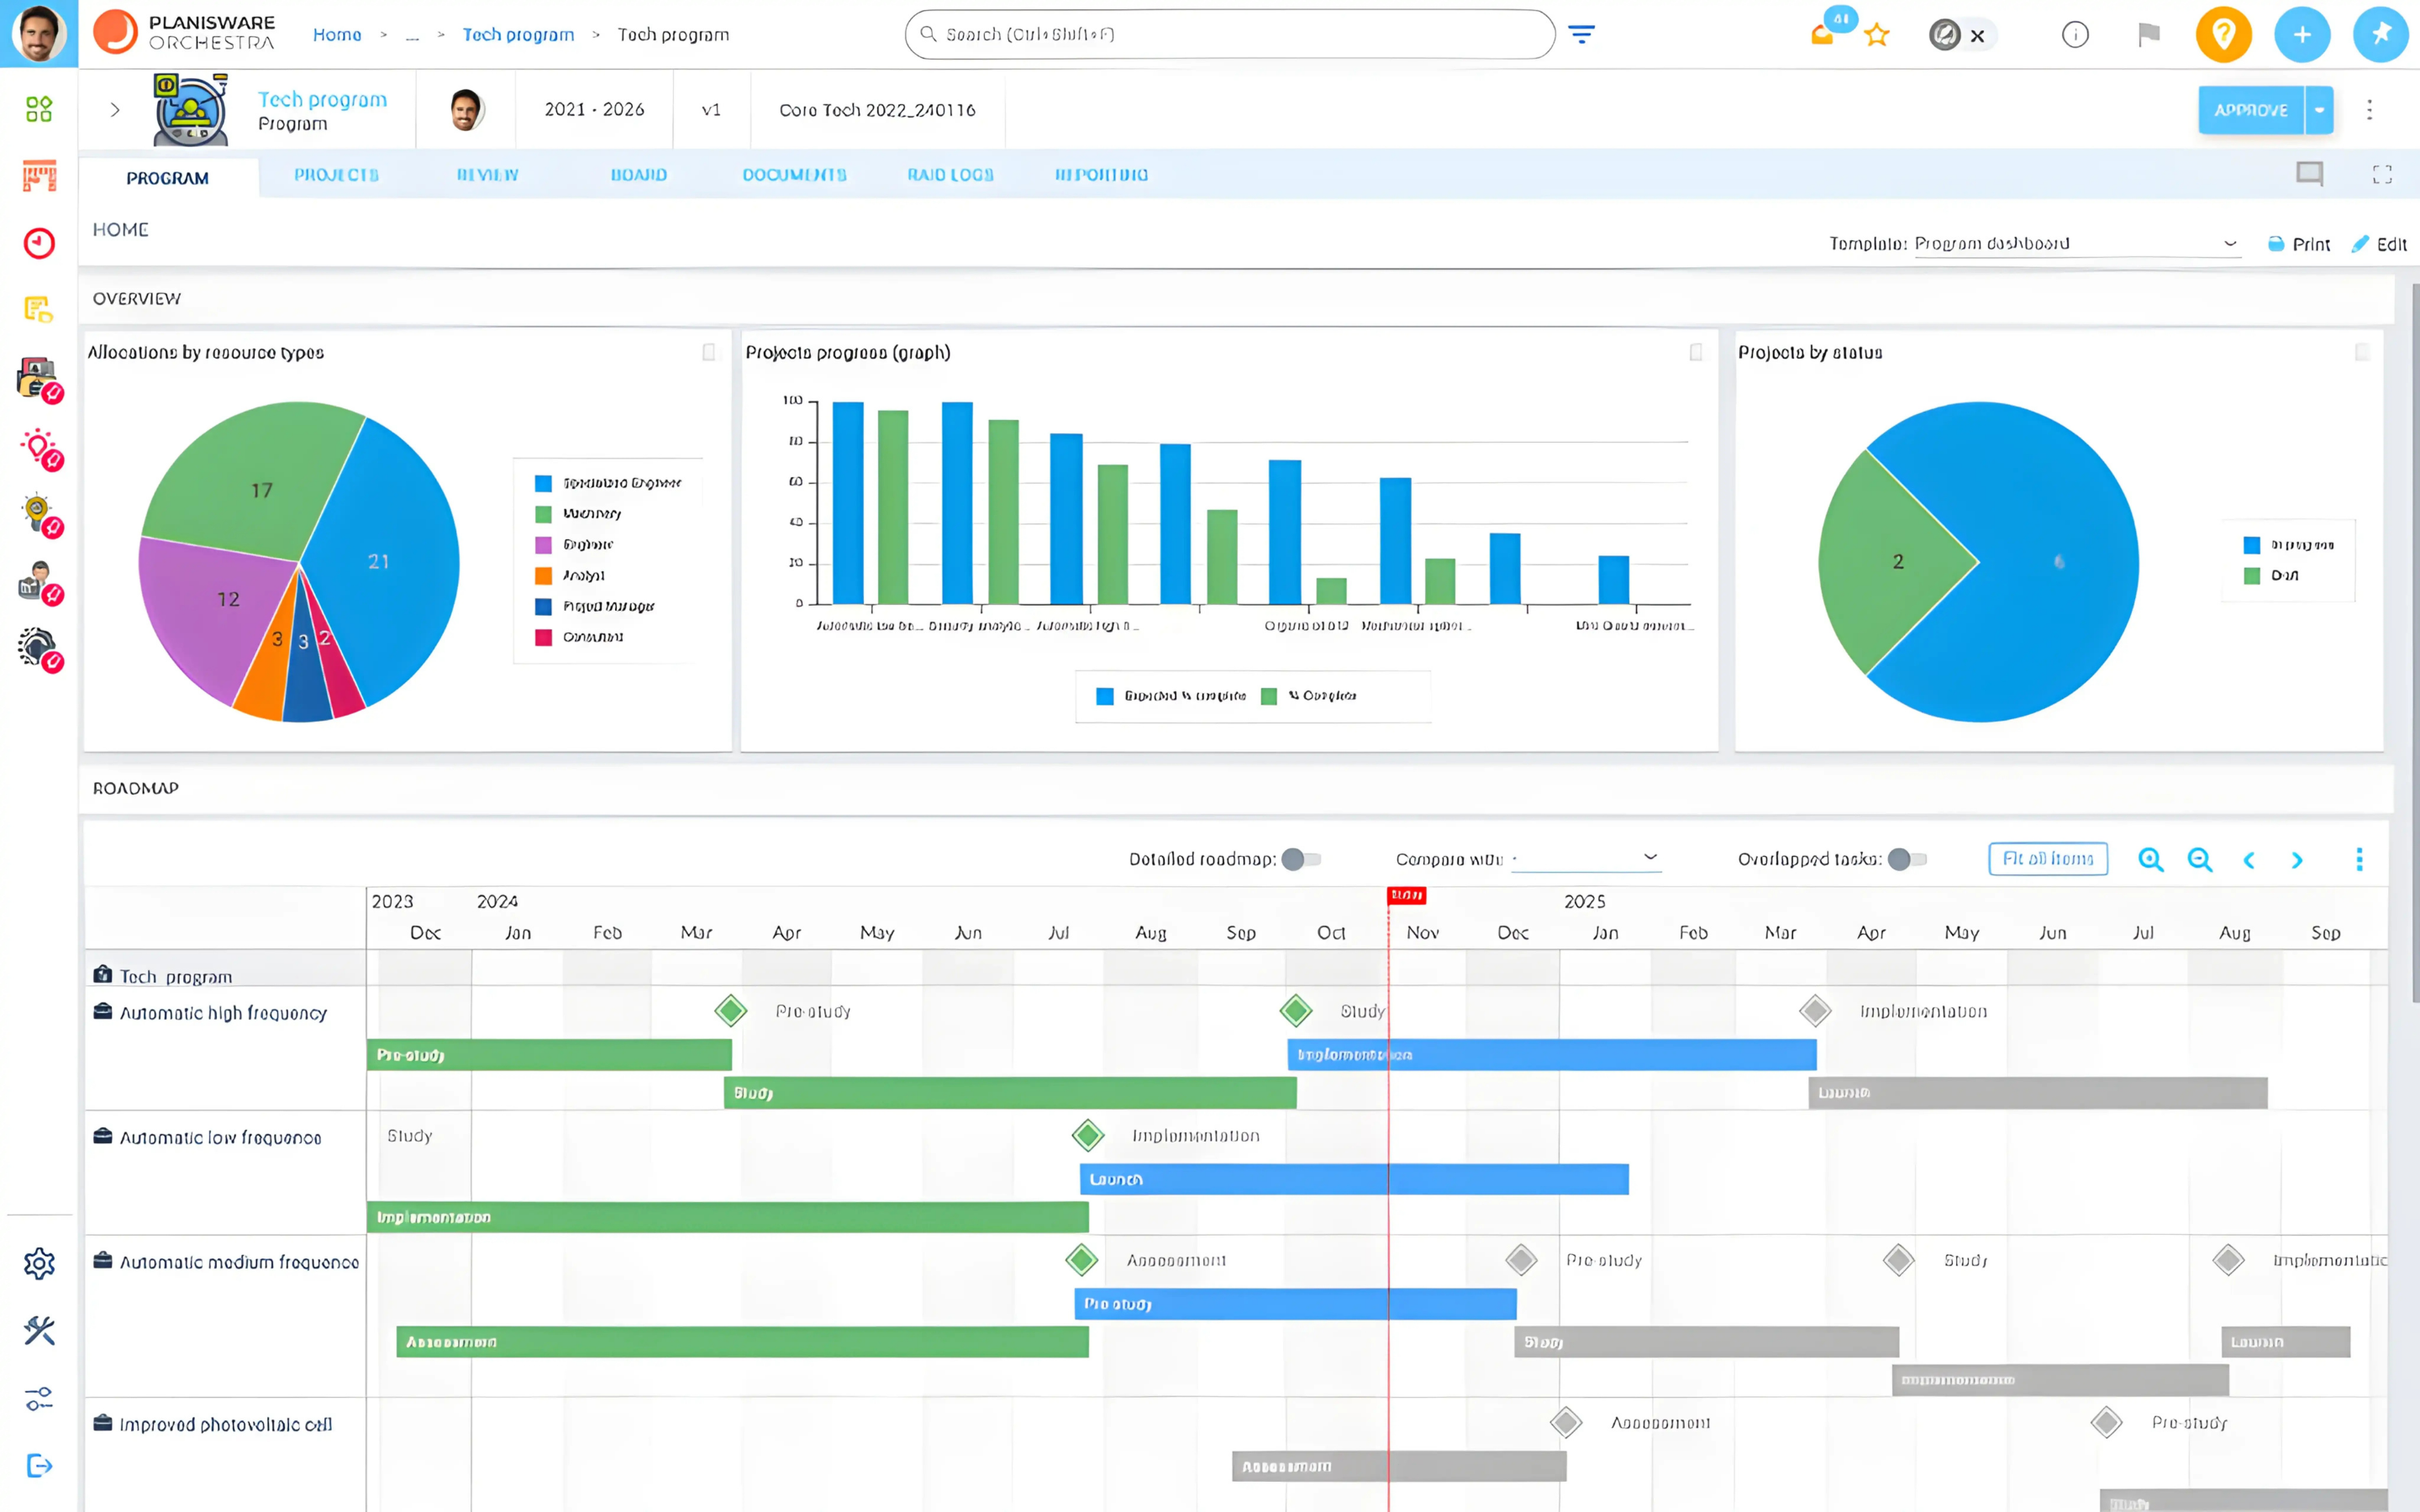Open the RAID Logs tab

950,175
